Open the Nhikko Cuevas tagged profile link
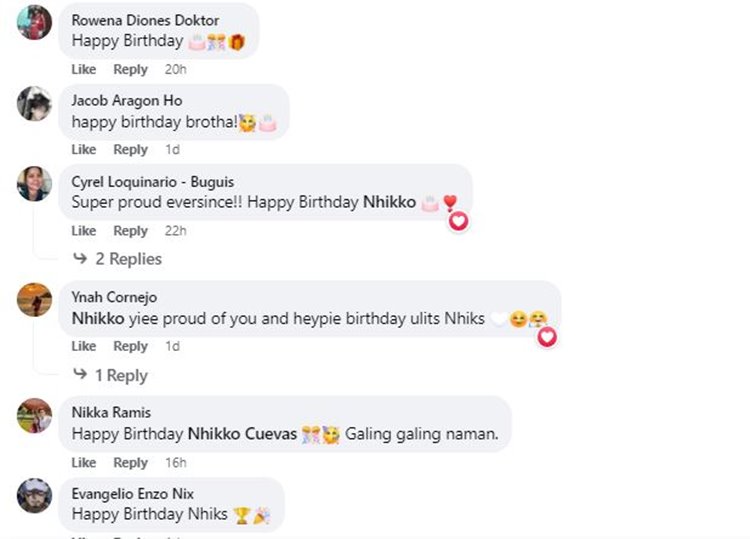 (242, 435)
